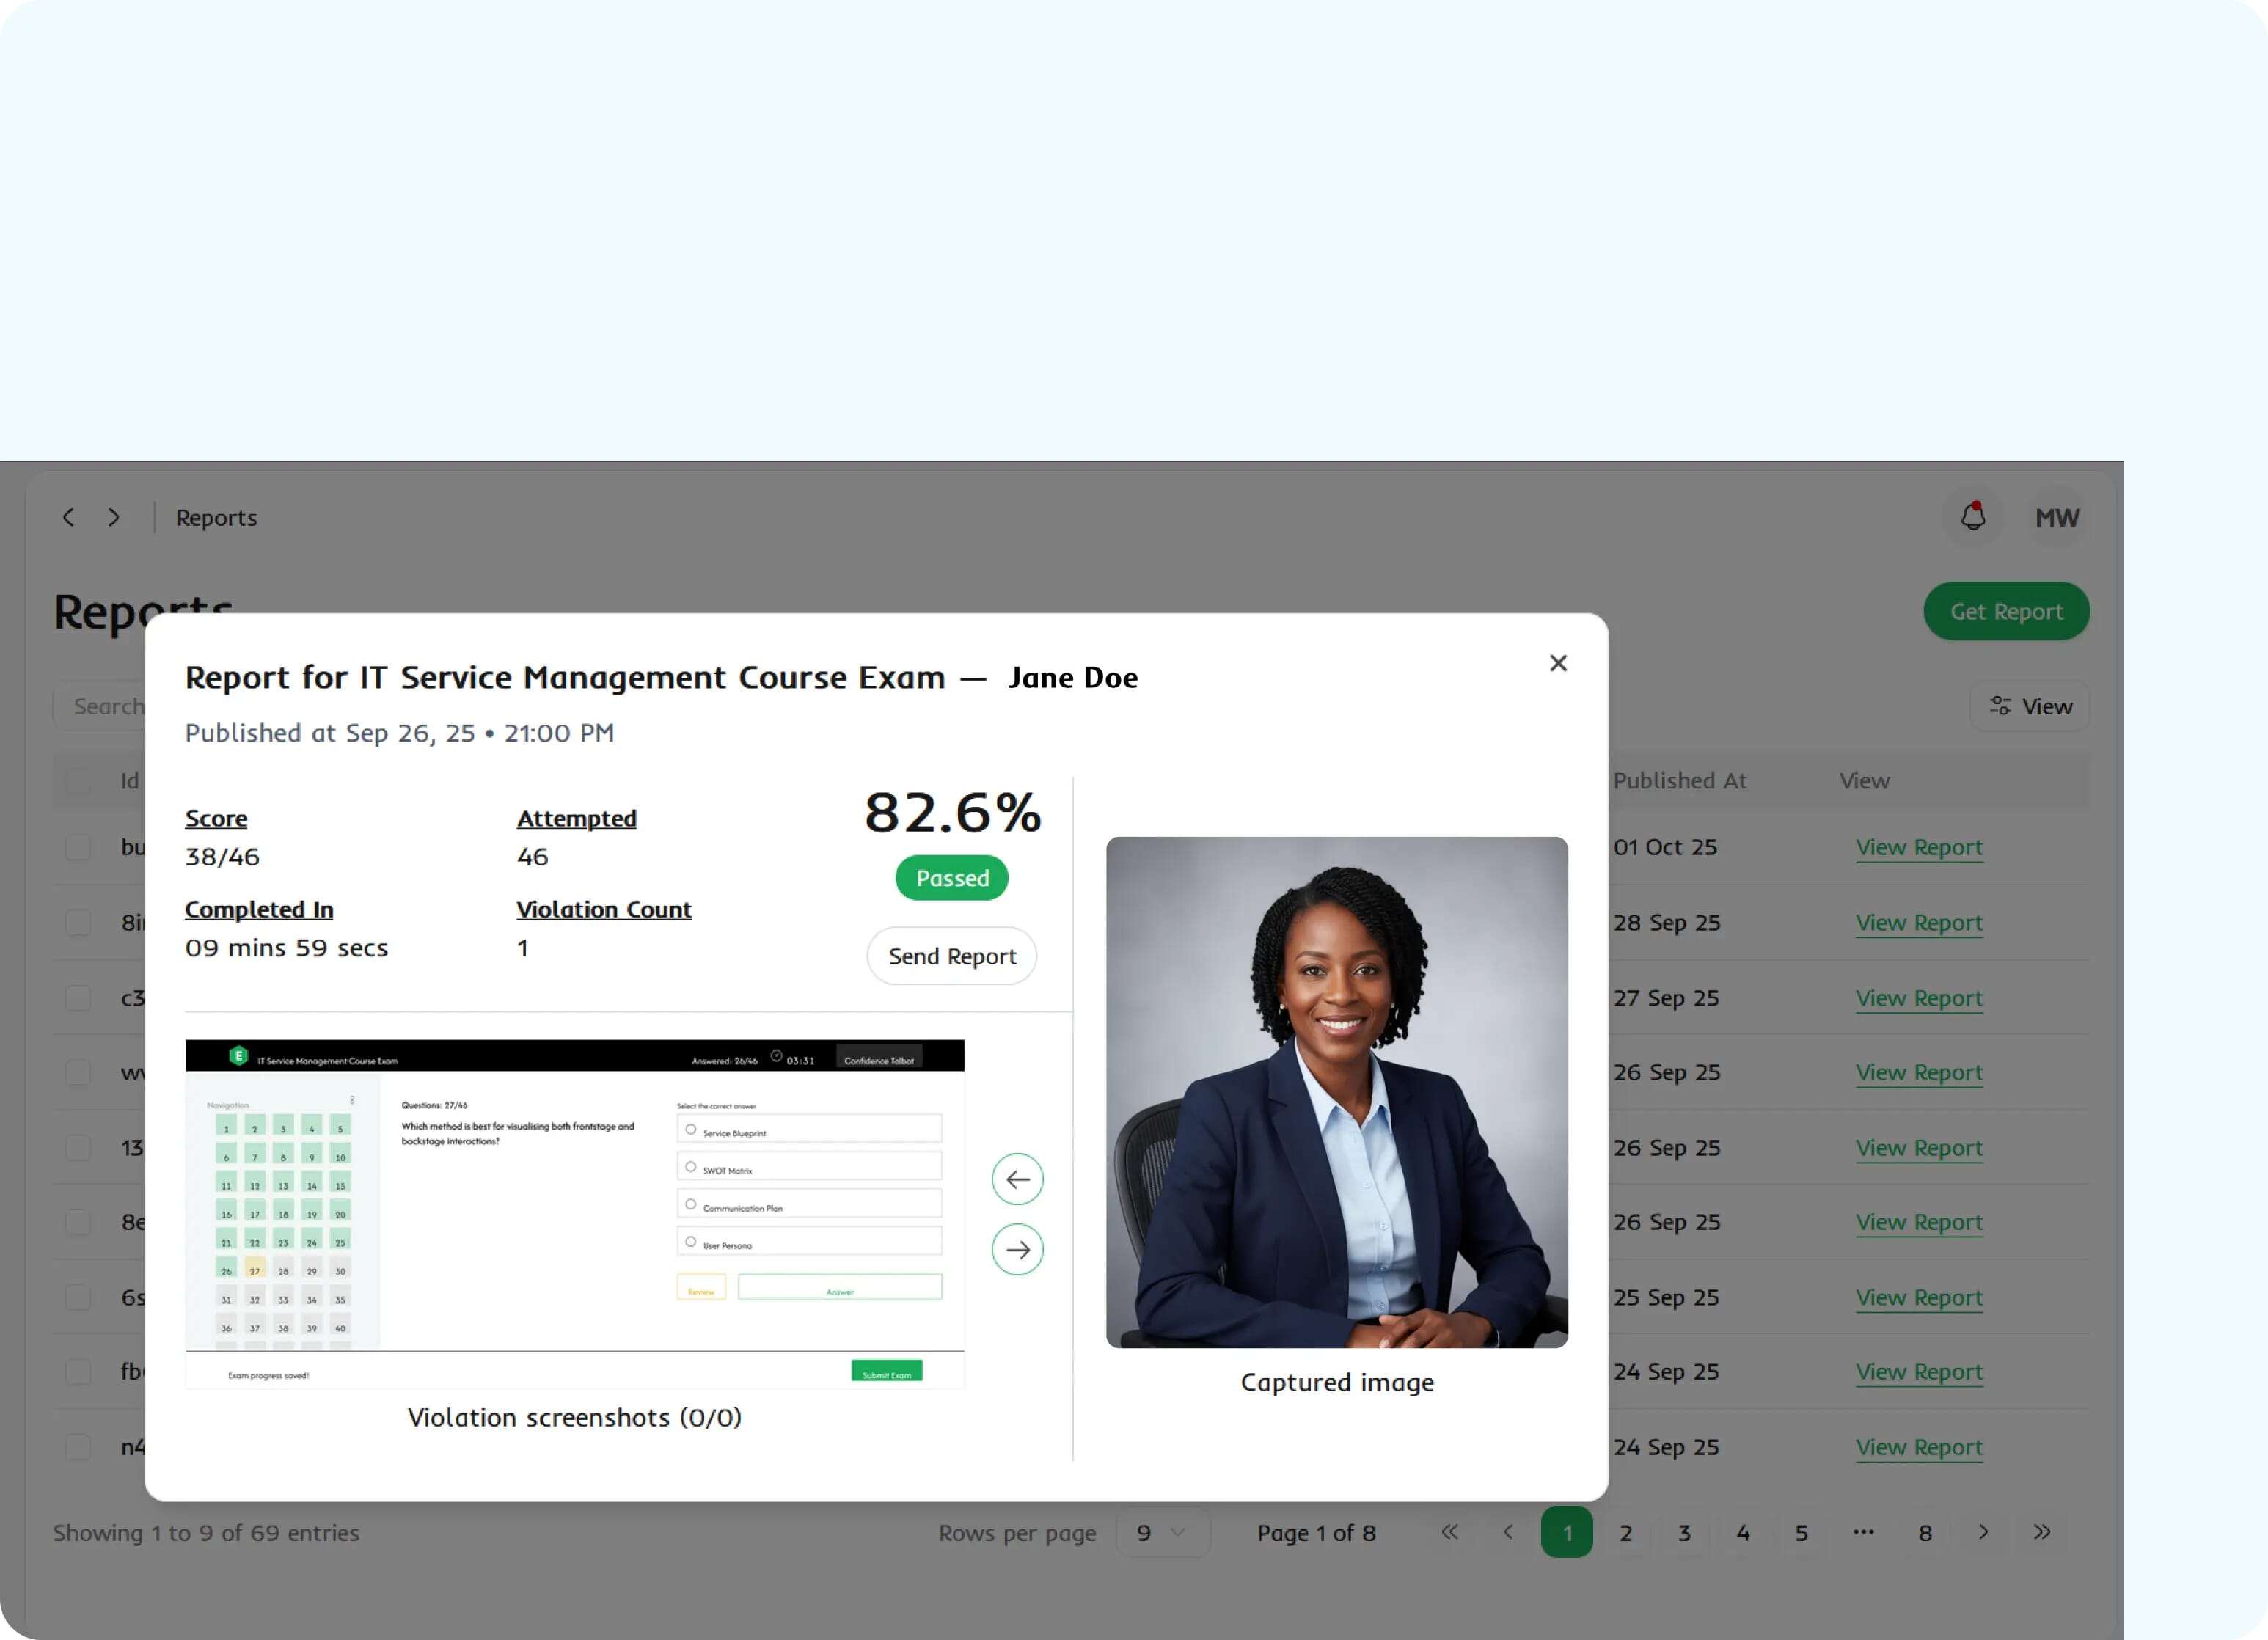This screenshot has height=1640, width=2268.
Task: Click the breadcrumb back chevron
Action: click(x=69, y=517)
